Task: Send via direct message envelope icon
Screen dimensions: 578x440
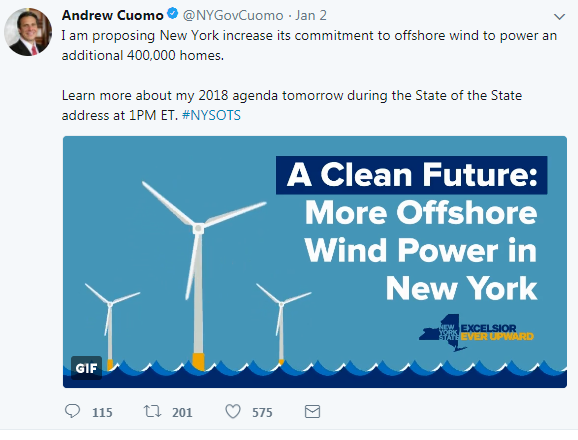Action: coord(312,411)
